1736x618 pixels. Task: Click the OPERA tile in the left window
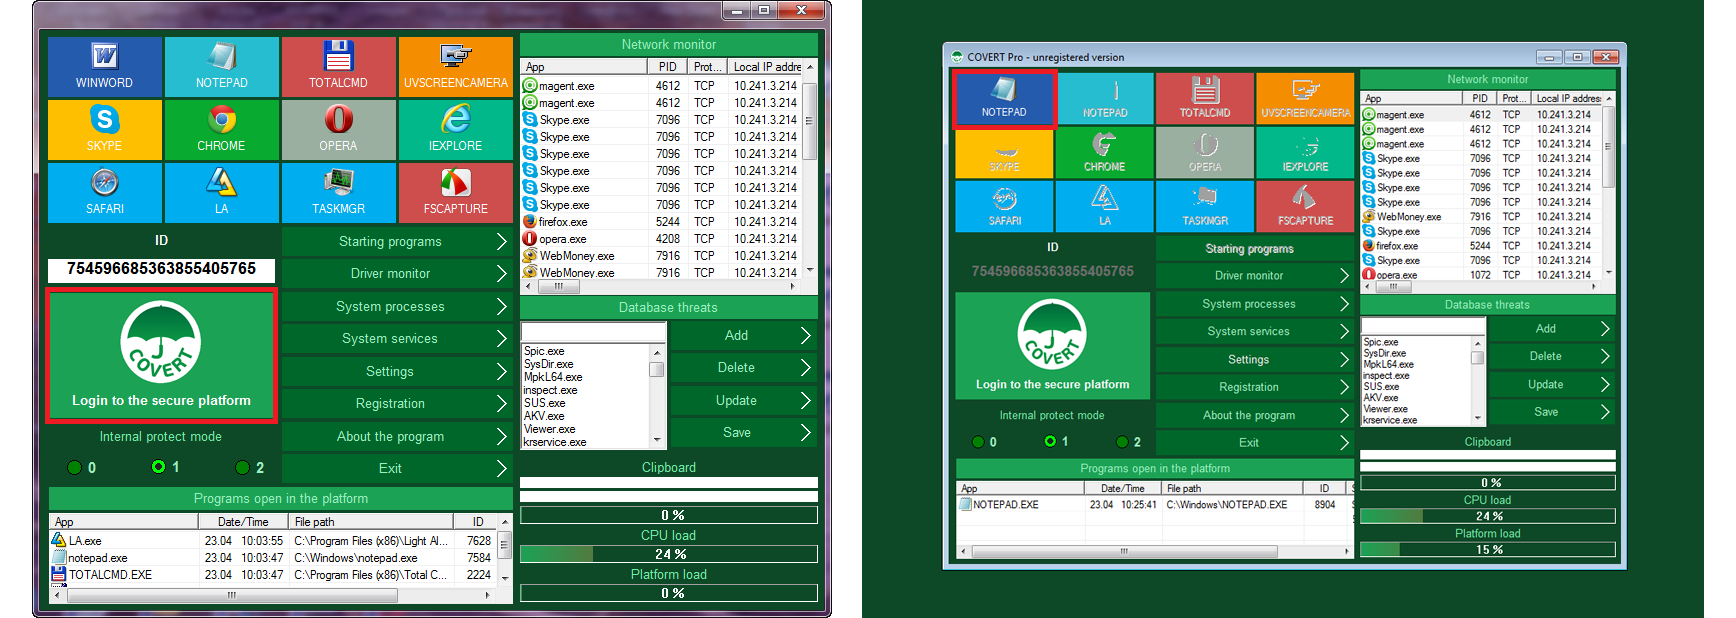click(338, 130)
